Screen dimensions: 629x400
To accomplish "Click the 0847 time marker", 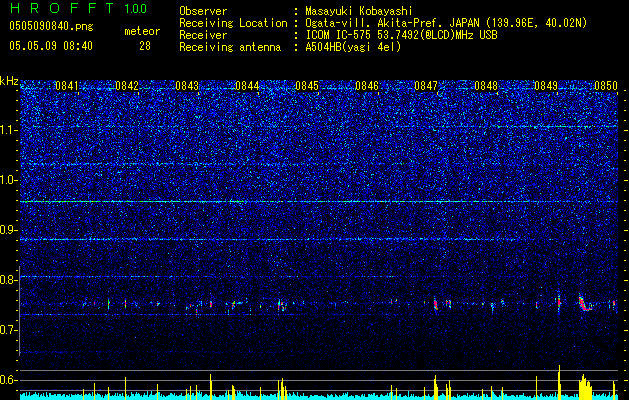I will pyautogui.click(x=426, y=86).
